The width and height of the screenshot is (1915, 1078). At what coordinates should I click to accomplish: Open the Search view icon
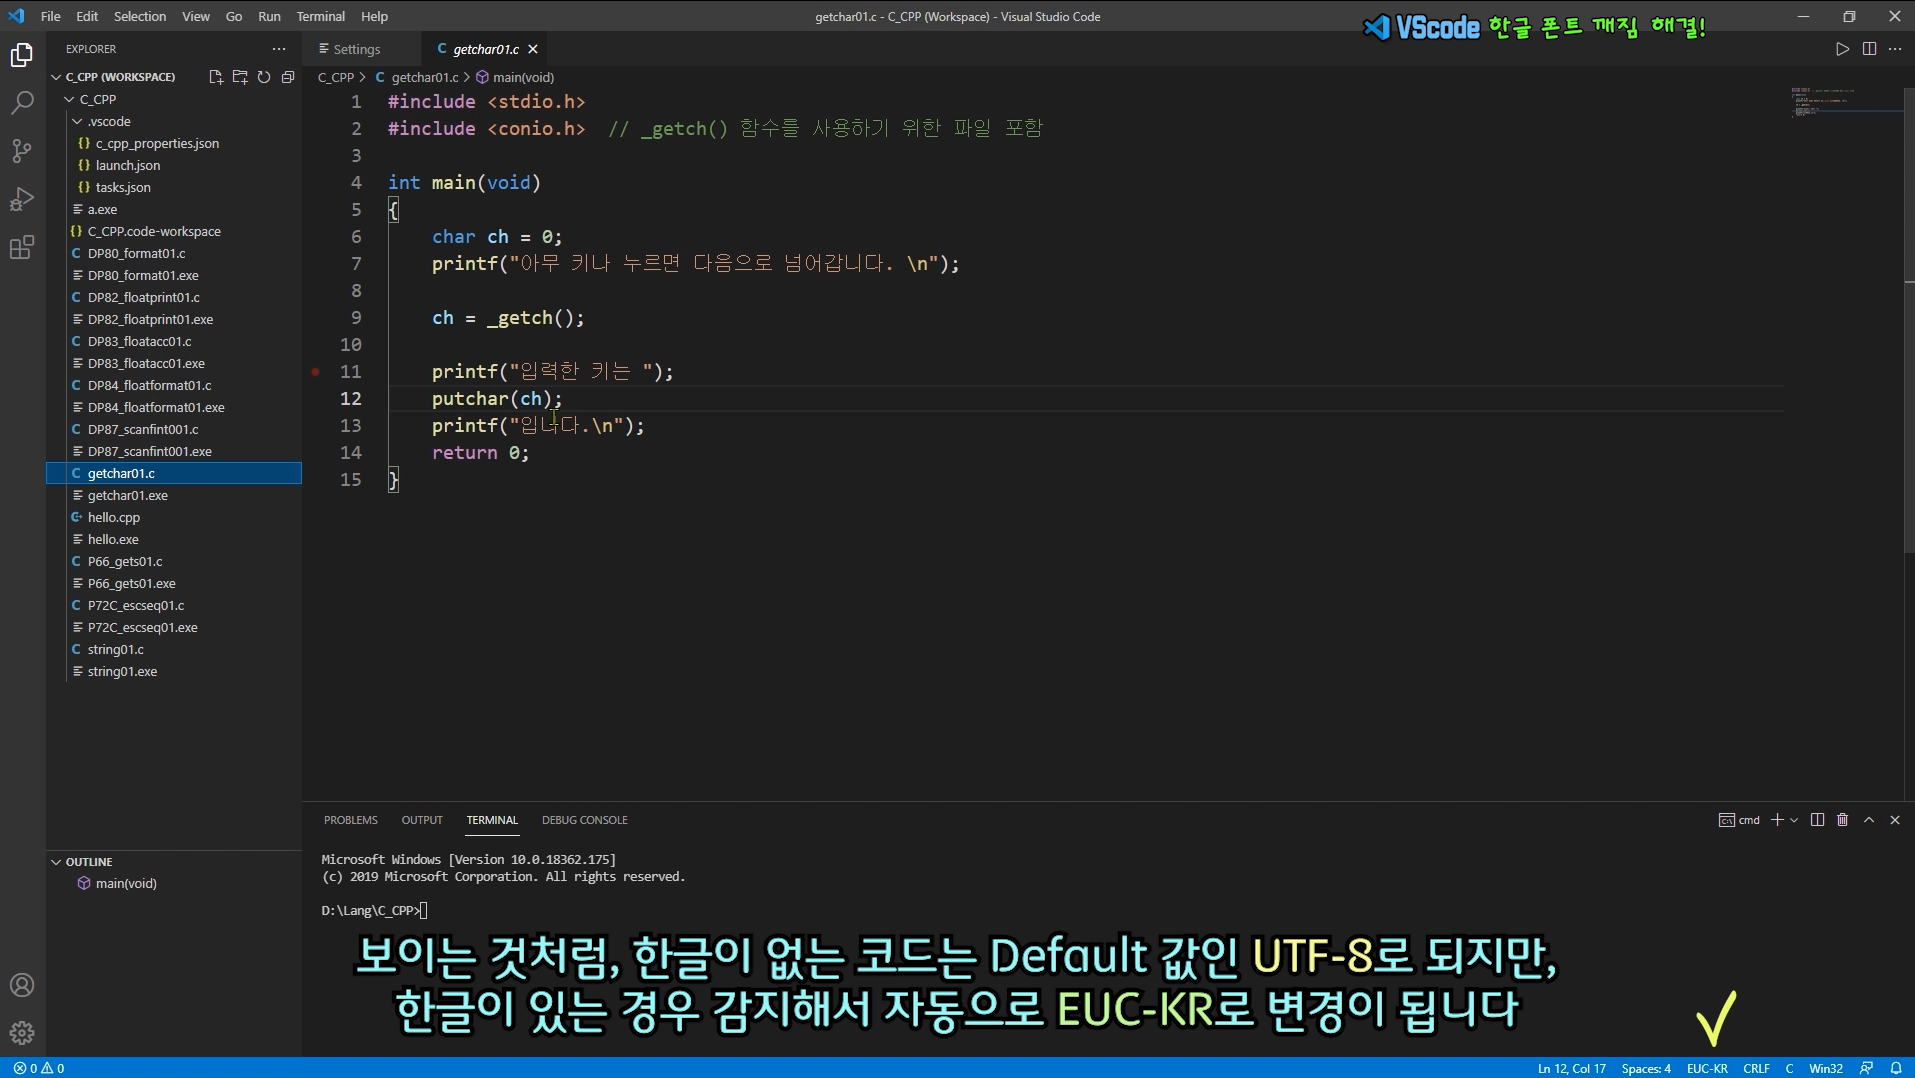pyautogui.click(x=22, y=103)
